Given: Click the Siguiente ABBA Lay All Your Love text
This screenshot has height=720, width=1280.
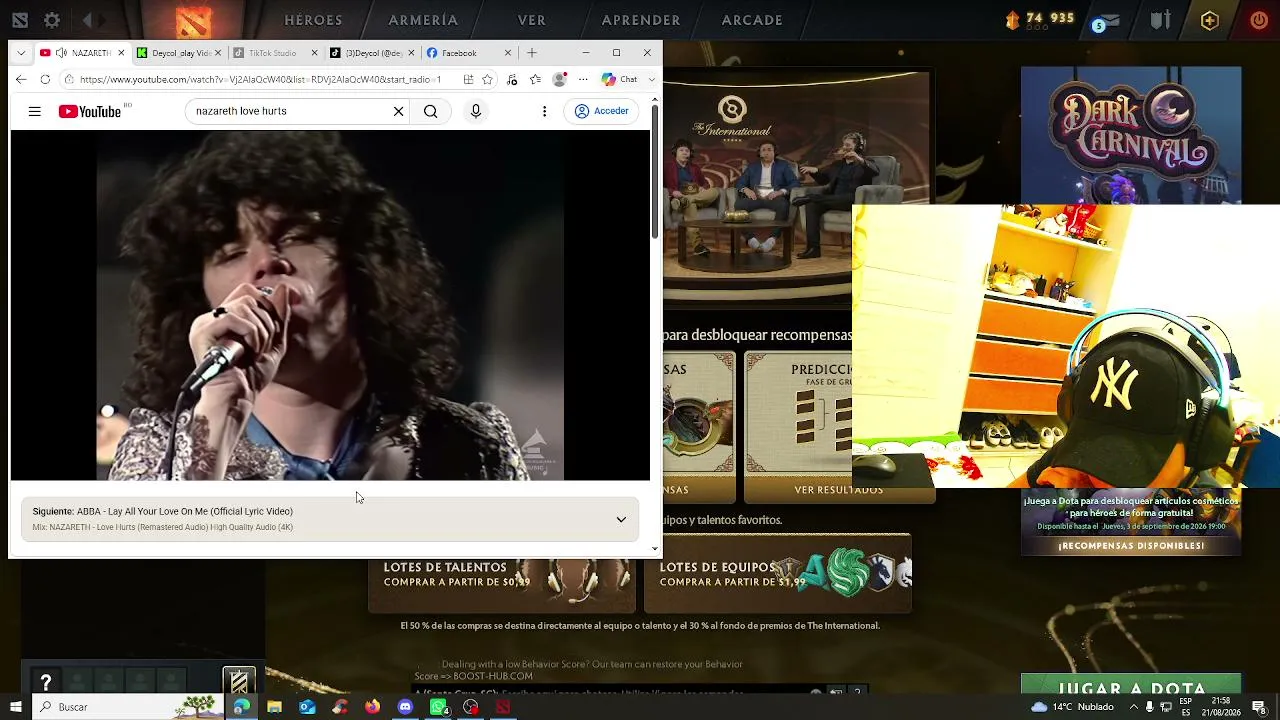Looking at the screenshot, I should click(x=163, y=511).
